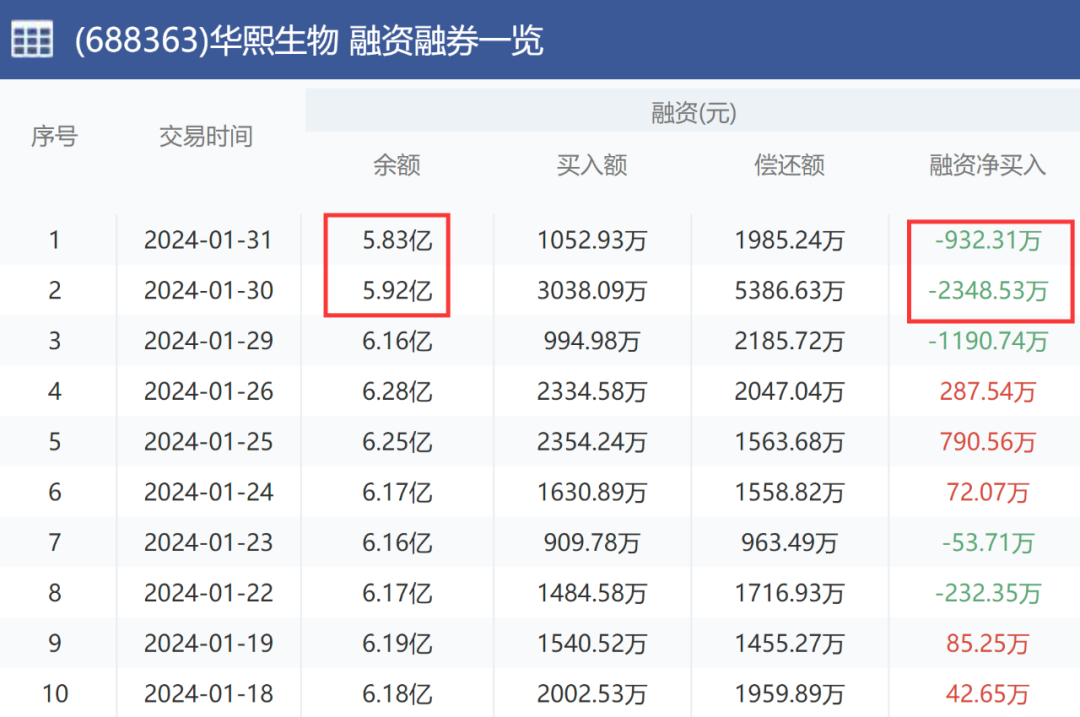
Task: Select date cell 2024-01-25
Action: point(208,441)
